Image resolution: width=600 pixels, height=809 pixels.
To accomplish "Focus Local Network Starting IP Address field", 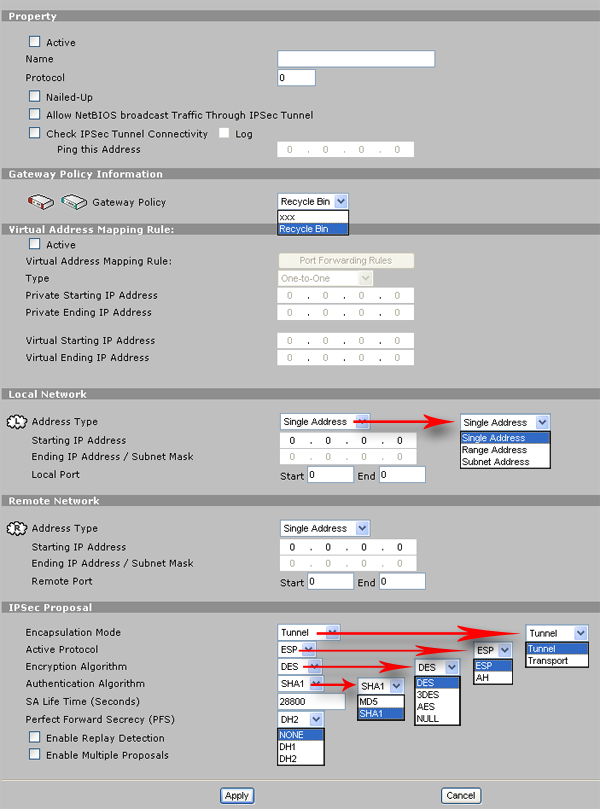I will pos(348,441).
